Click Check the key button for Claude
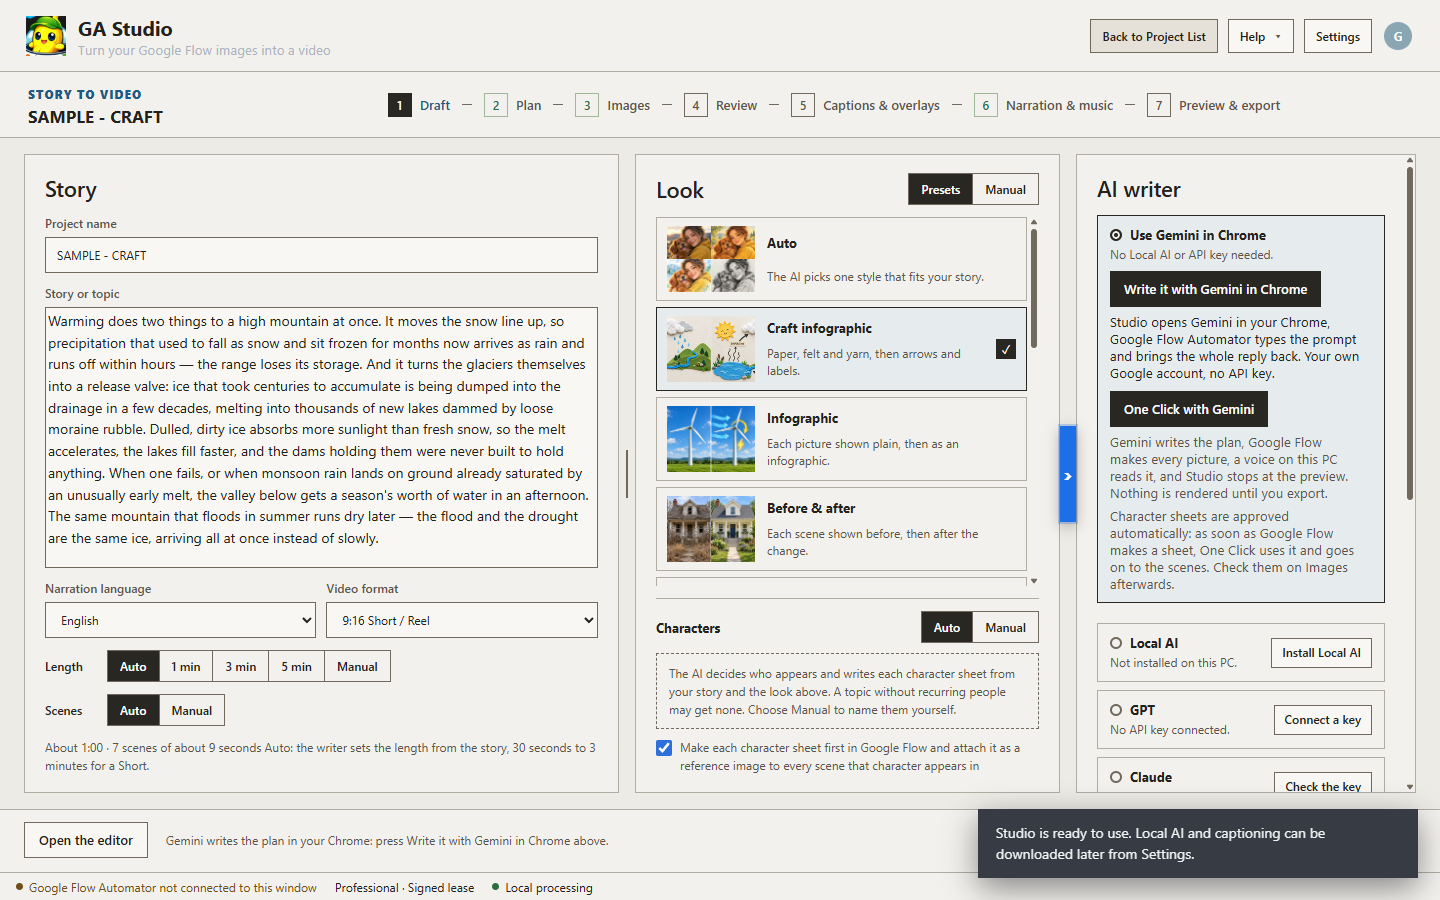The height and width of the screenshot is (900, 1440). 1323,783
